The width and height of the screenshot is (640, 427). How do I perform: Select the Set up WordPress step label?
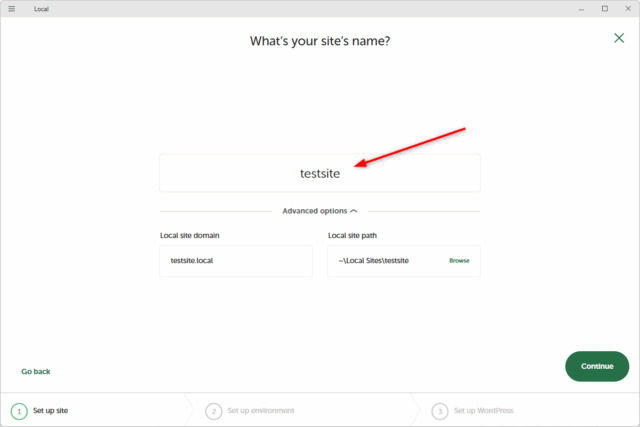click(x=484, y=411)
